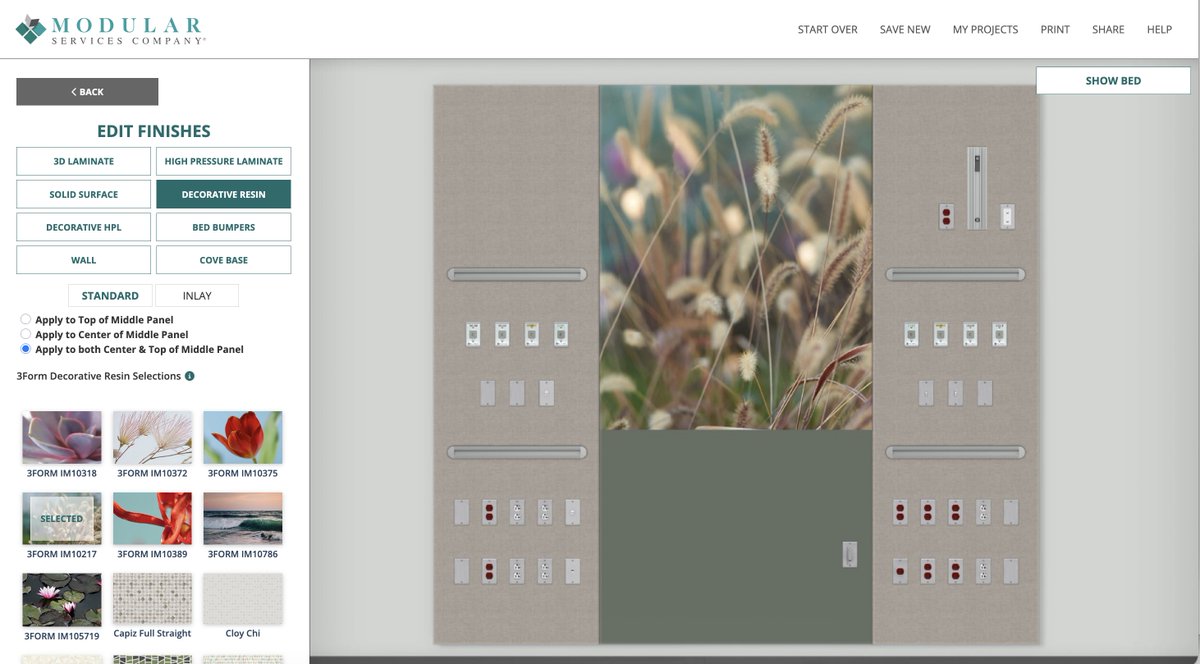Switch to the Standard resin tab
Image resolution: width=1200 pixels, height=664 pixels.
tap(110, 296)
